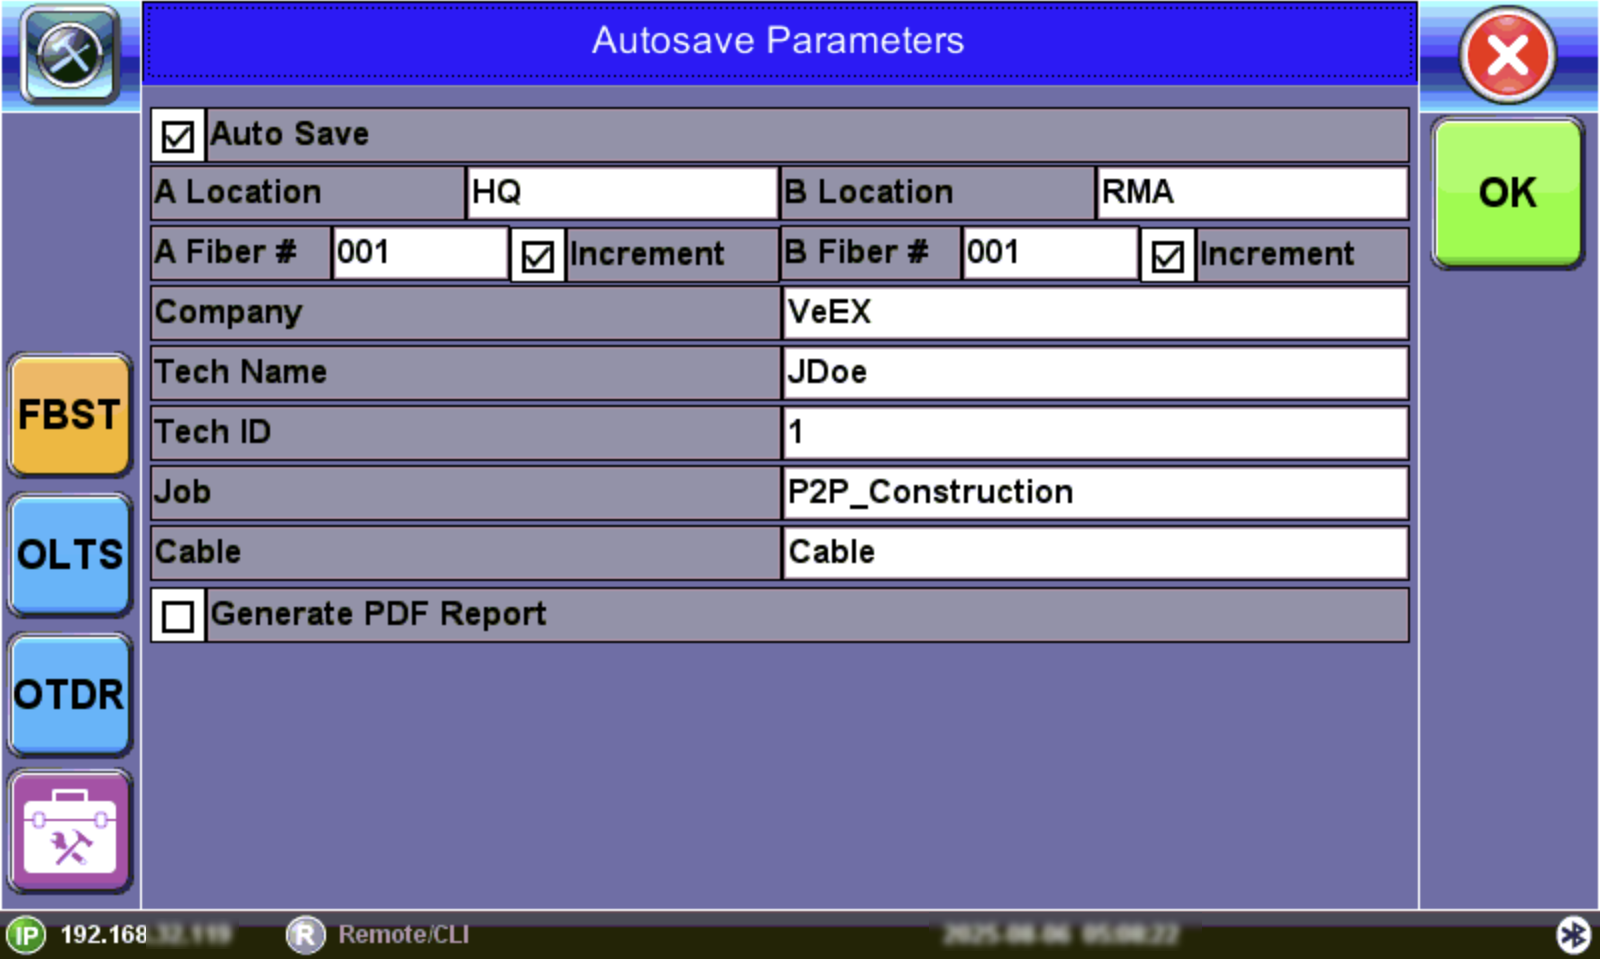Switch to the OLTS test mode
Screen dimensions: 1600x959
pos(69,555)
